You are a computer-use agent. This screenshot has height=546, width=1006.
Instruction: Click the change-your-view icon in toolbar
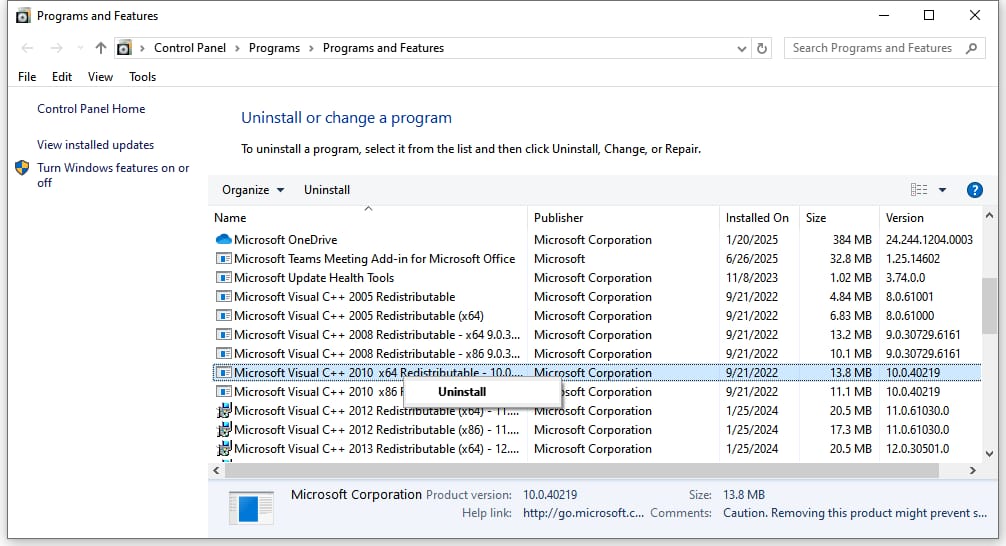coord(918,190)
